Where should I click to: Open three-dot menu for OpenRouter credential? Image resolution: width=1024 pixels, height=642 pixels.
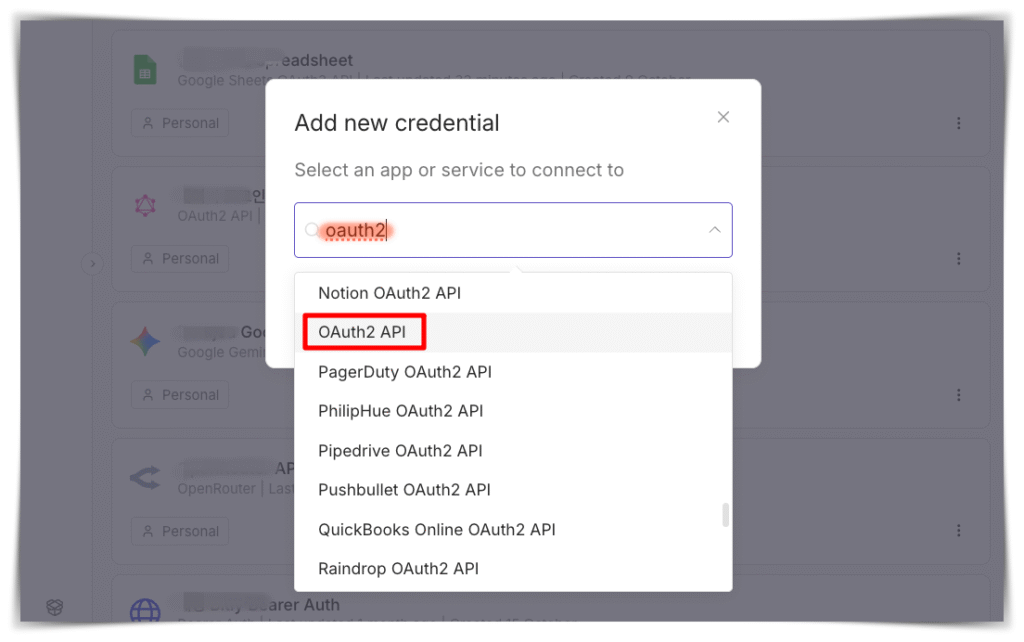pyautogui.click(x=958, y=531)
